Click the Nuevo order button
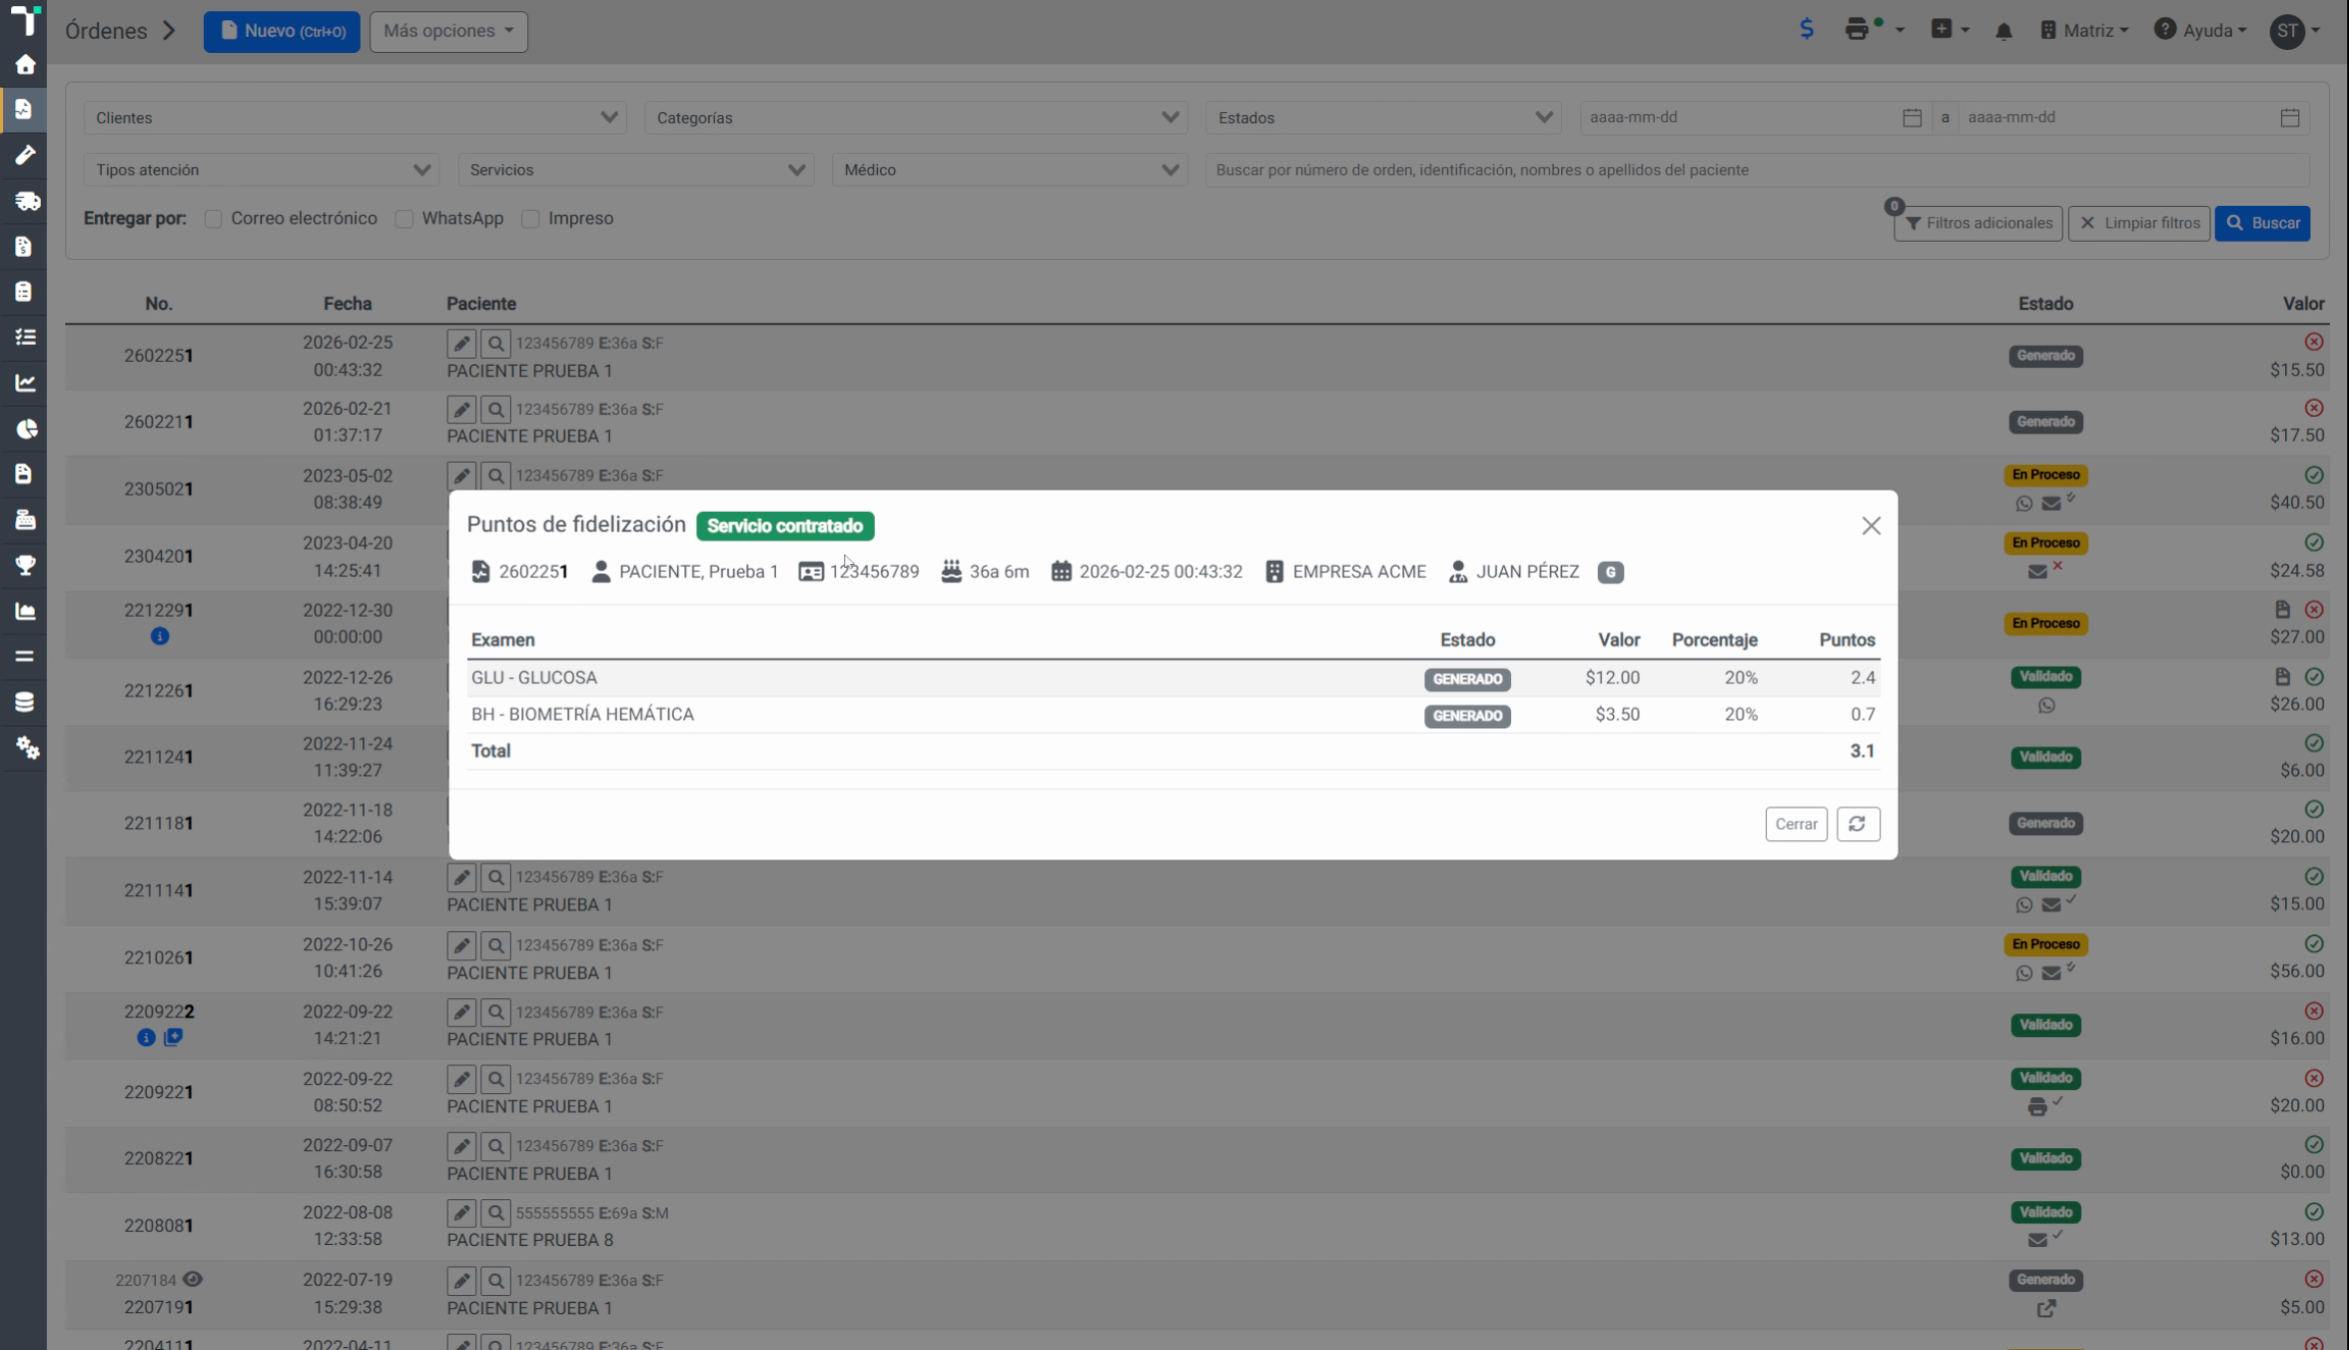2349x1350 pixels. point(282,31)
